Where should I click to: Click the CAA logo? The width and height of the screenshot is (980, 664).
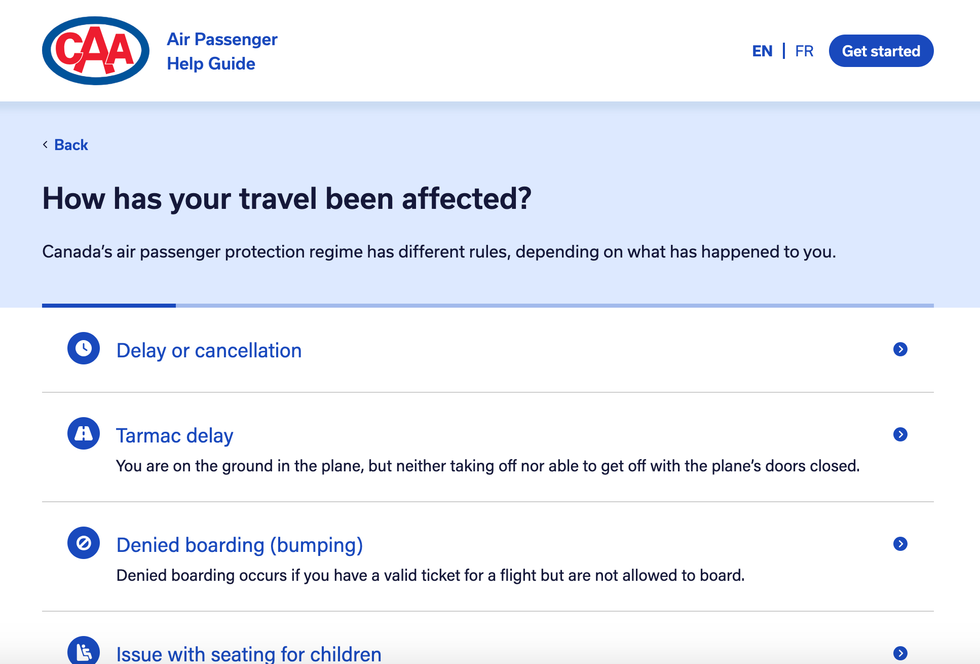click(x=96, y=51)
